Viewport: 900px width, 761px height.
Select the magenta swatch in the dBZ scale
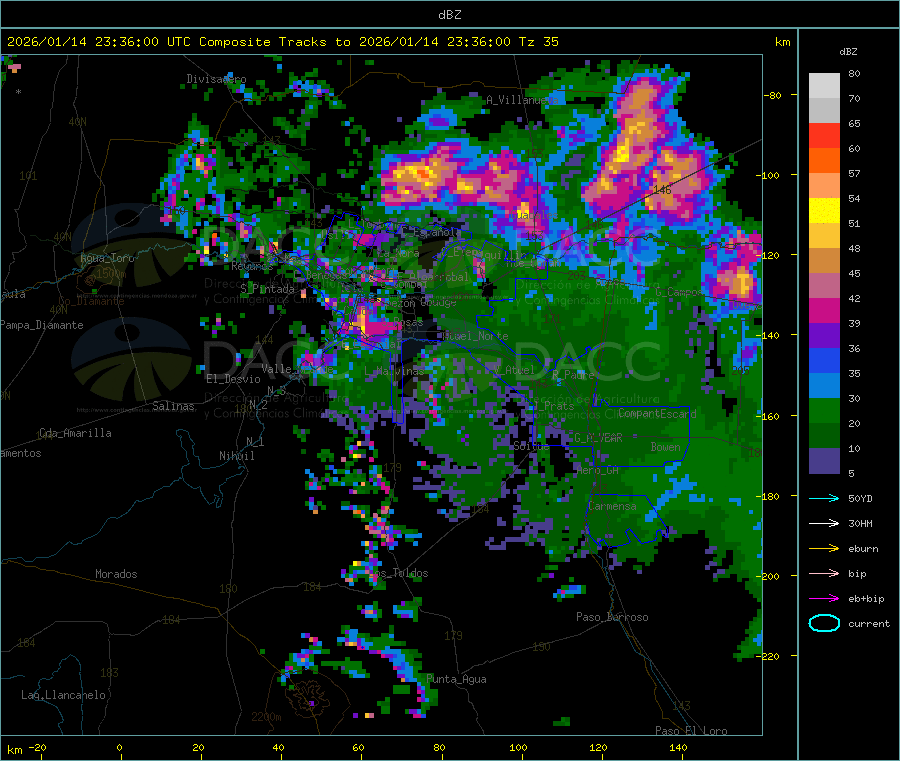point(824,310)
